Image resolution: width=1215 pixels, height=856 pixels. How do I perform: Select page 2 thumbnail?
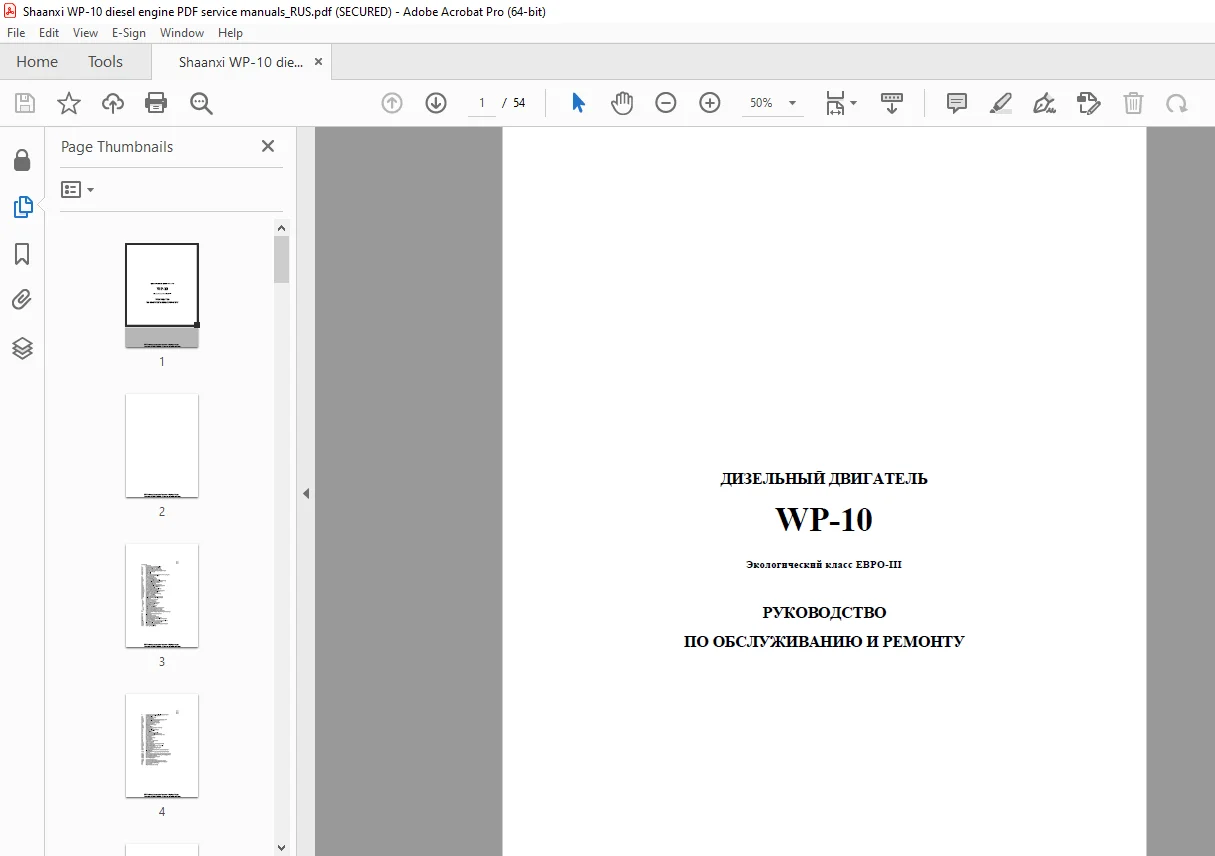(162, 445)
